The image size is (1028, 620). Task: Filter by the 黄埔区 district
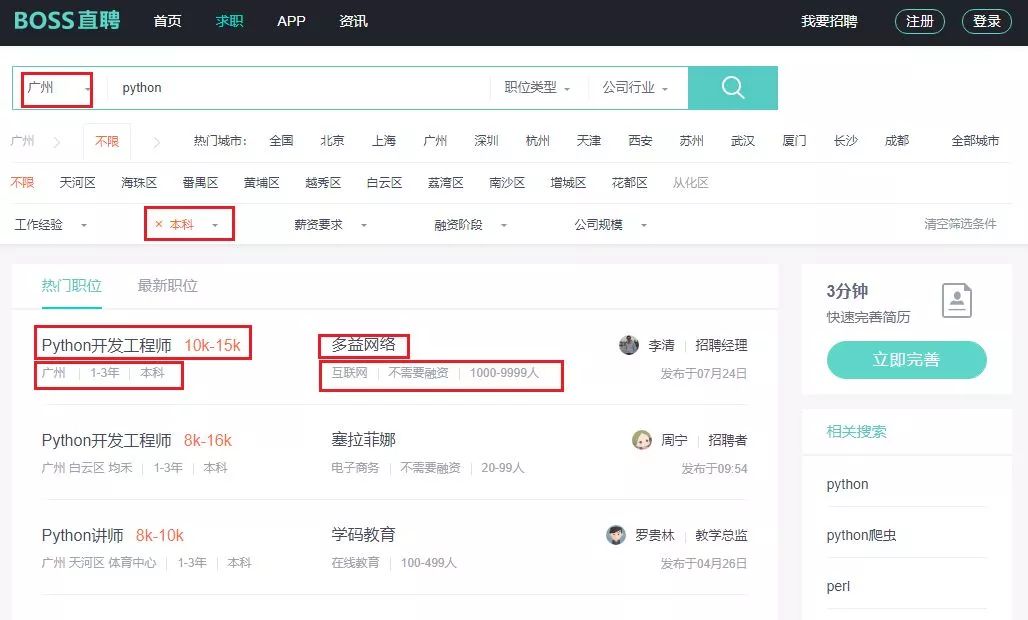click(x=262, y=183)
